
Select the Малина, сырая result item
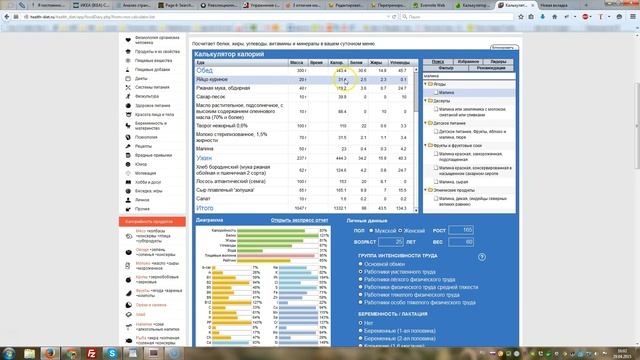point(453,182)
